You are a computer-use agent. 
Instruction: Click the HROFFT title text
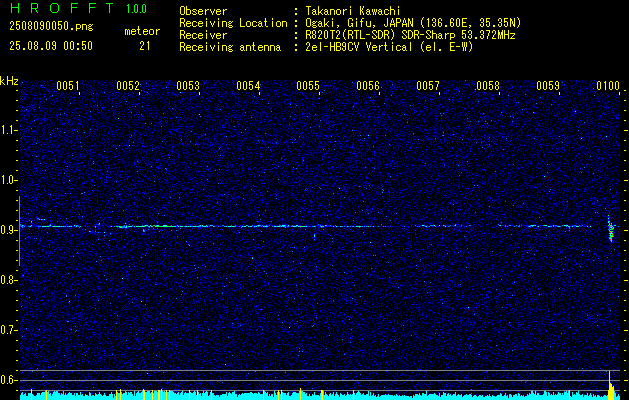coord(62,8)
